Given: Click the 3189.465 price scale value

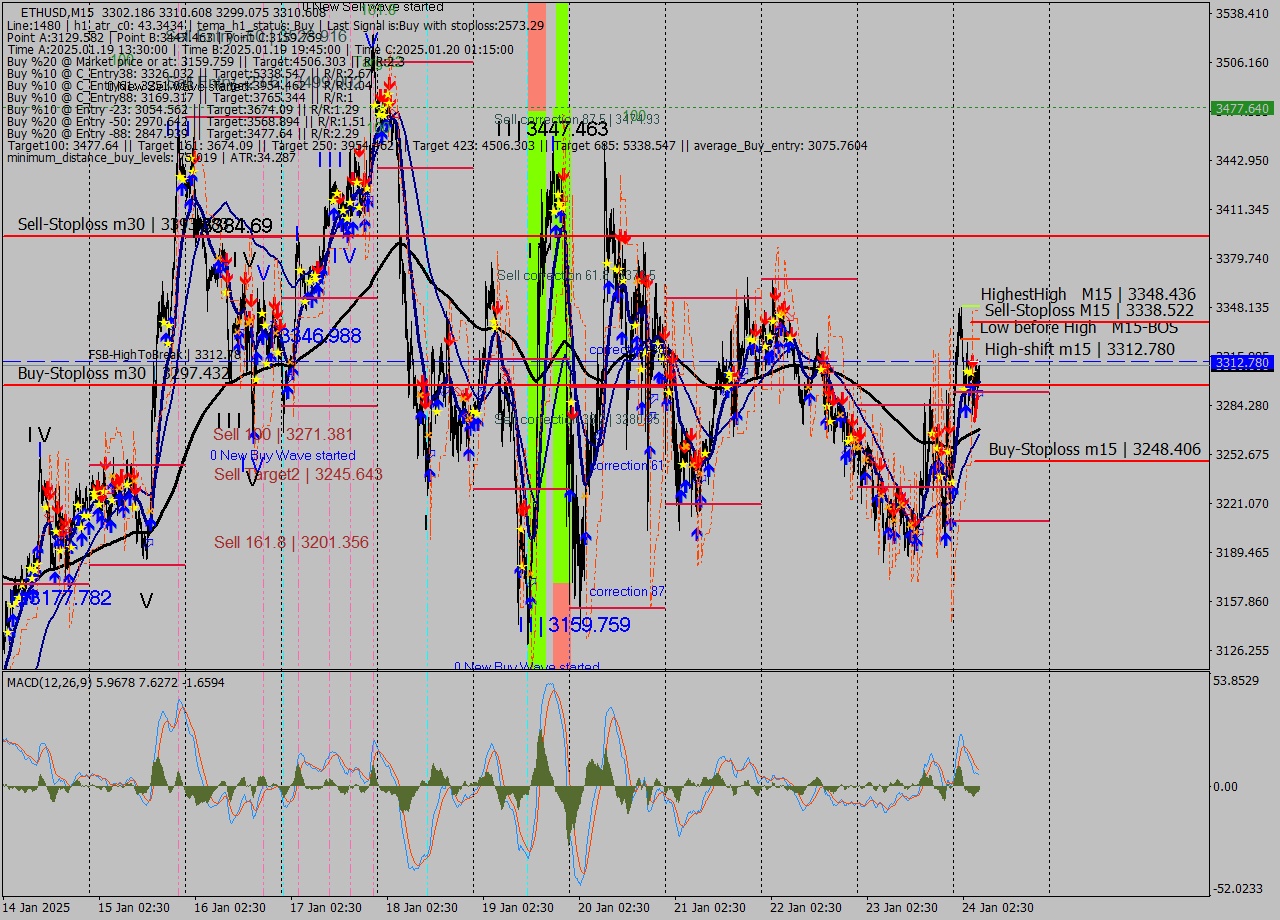Looking at the screenshot, I should (1241, 552).
